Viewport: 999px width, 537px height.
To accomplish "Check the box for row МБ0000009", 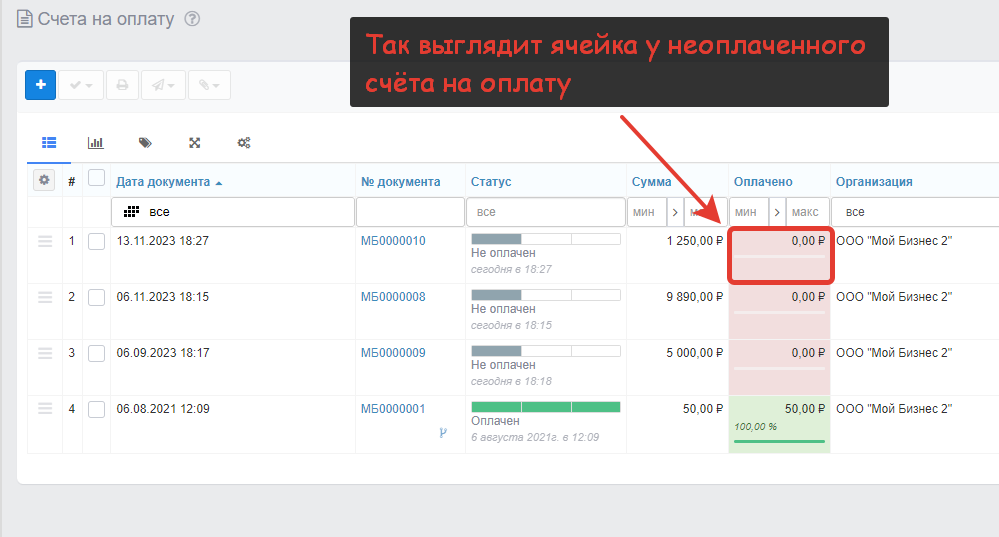I will pyautogui.click(x=96, y=354).
